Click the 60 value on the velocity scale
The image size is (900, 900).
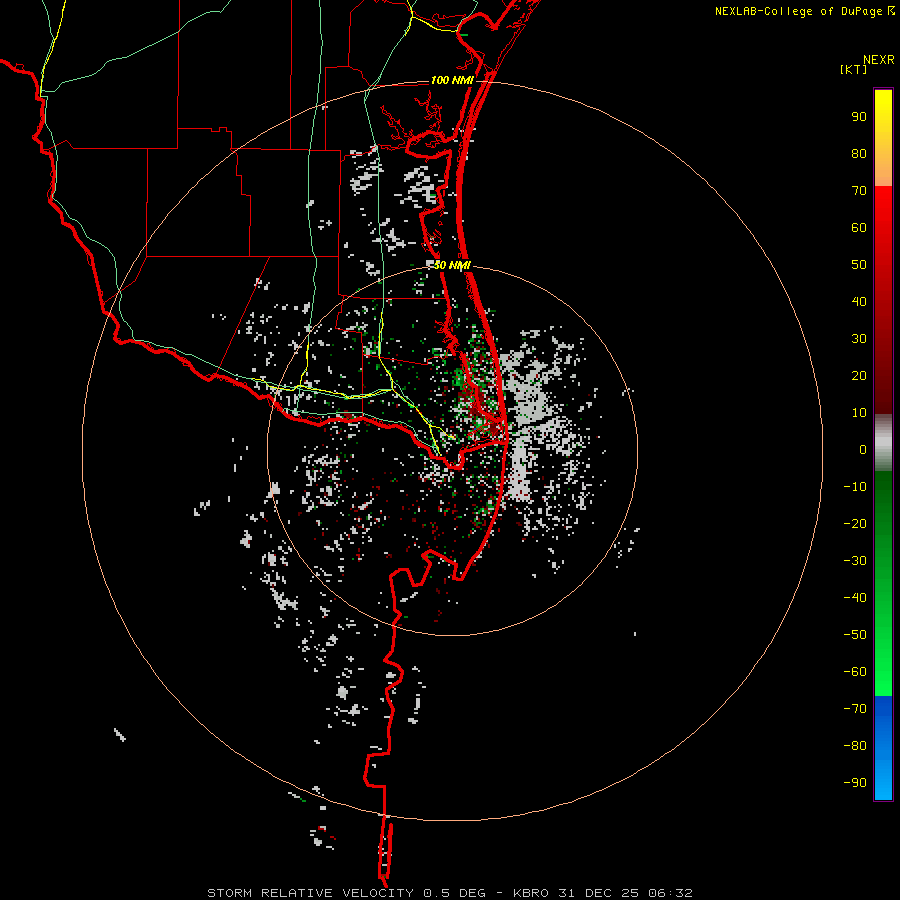point(859,228)
